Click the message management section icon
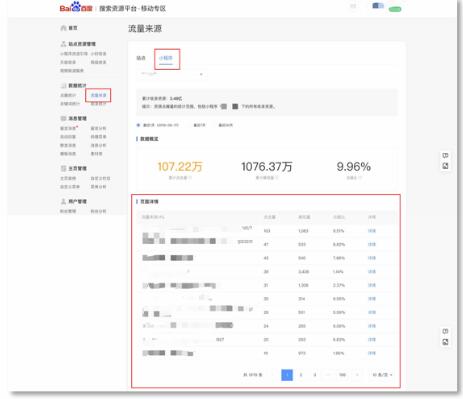 click(63, 118)
